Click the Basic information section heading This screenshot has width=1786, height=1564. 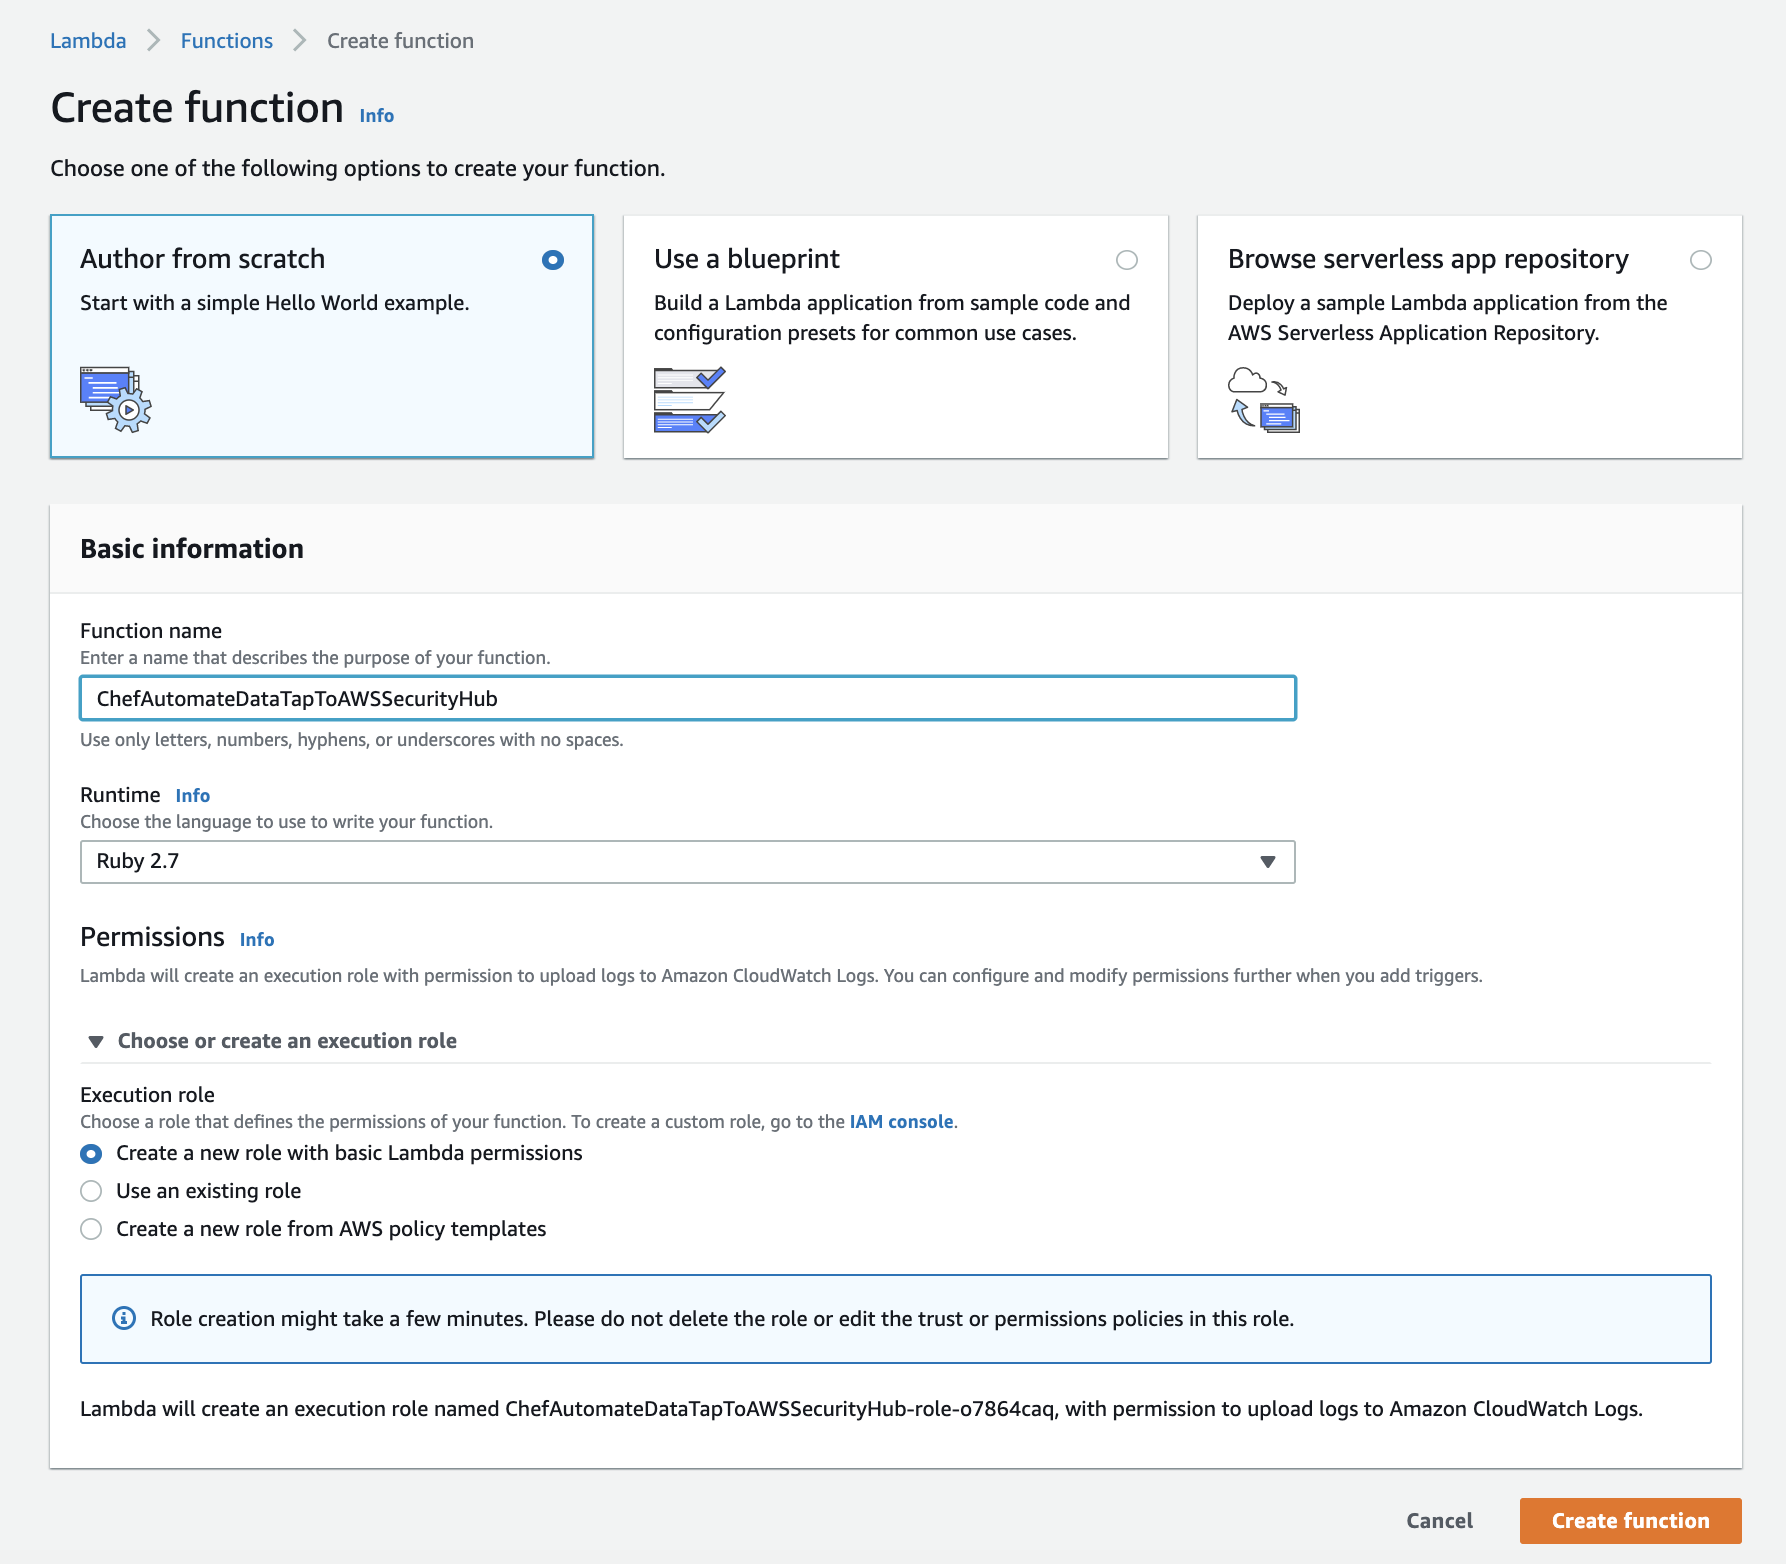[192, 549]
